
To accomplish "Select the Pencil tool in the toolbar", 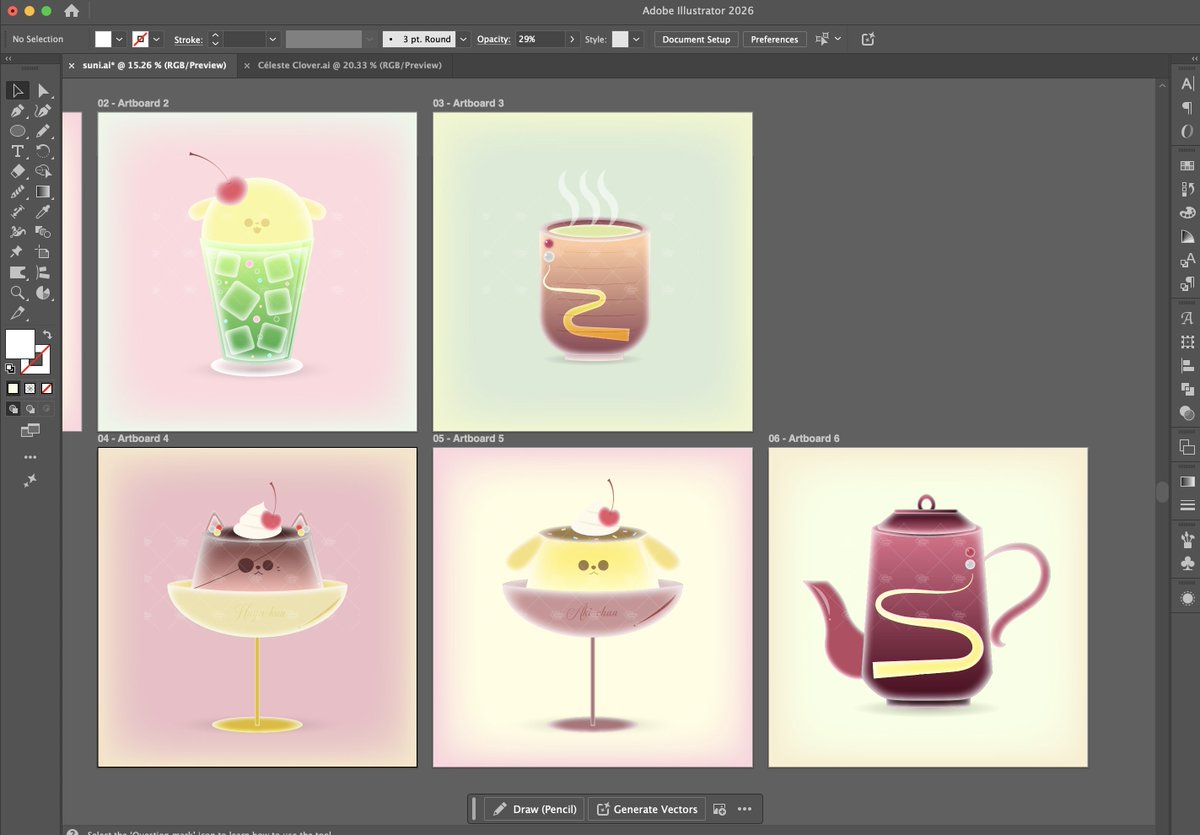I will [43, 131].
